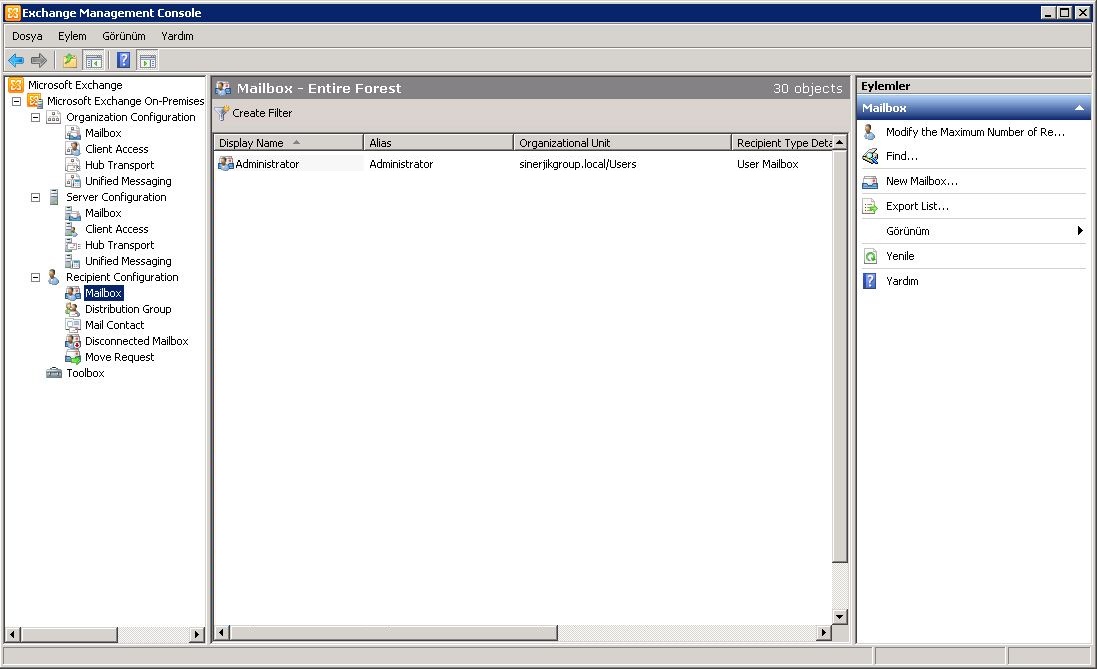The width and height of the screenshot is (1097, 669).
Task: Click the Server Configuration server icon
Action: click(54, 197)
